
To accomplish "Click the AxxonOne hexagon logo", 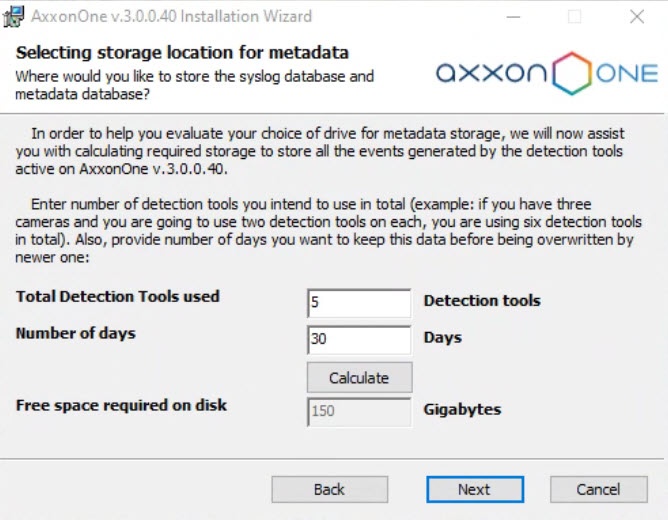I will [572, 74].
